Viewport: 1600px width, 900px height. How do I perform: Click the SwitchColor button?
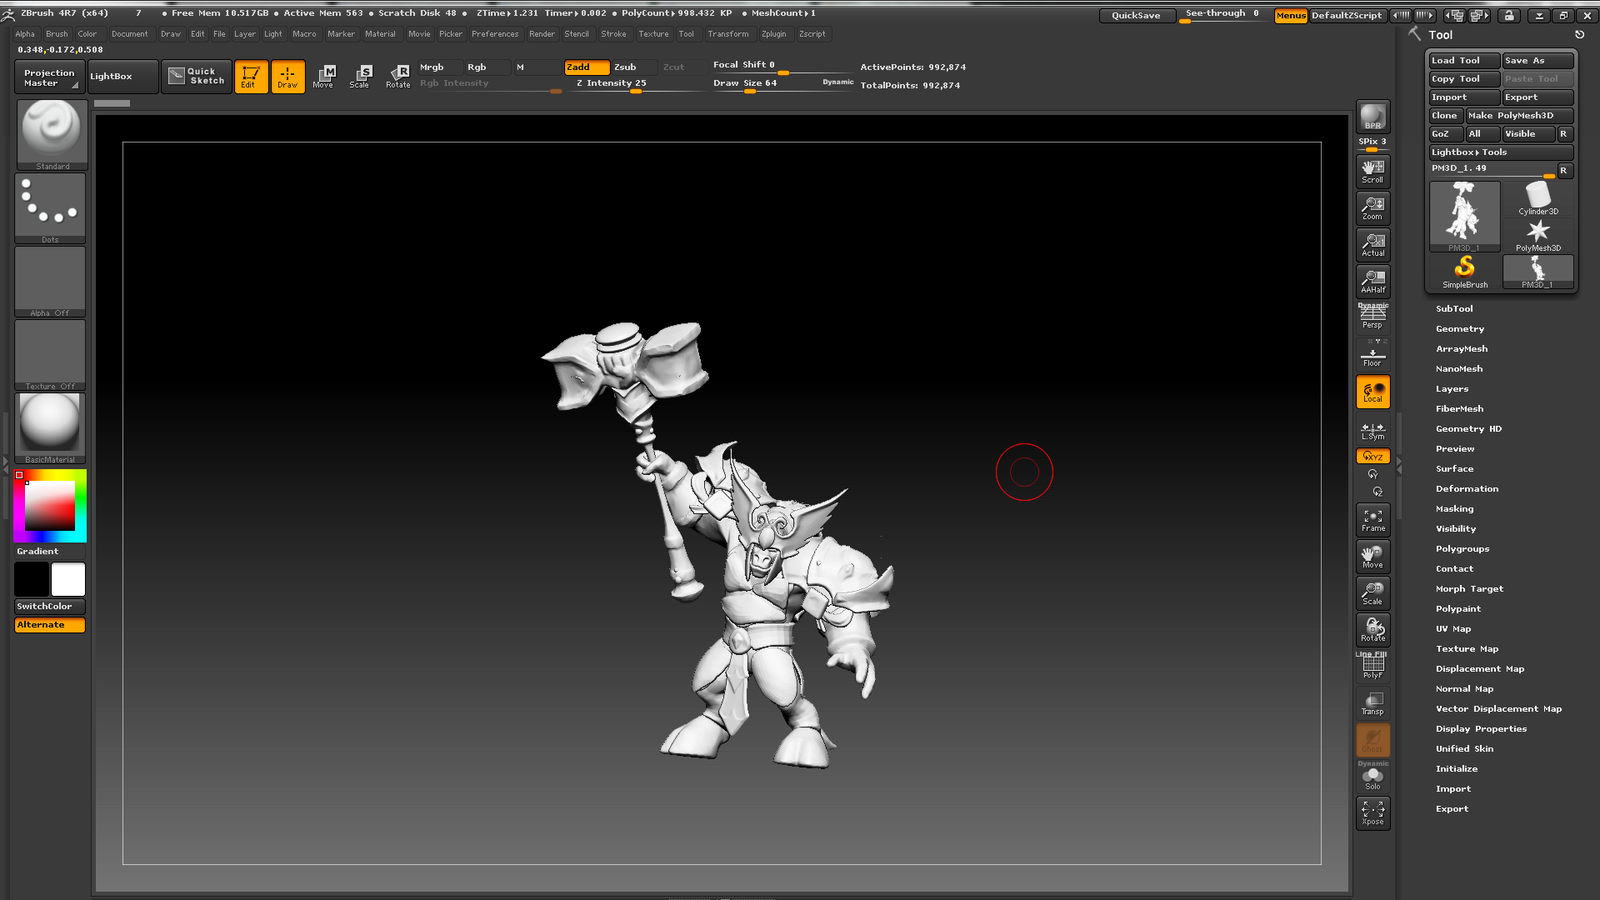pyautogui.click(x=50, y=606)
